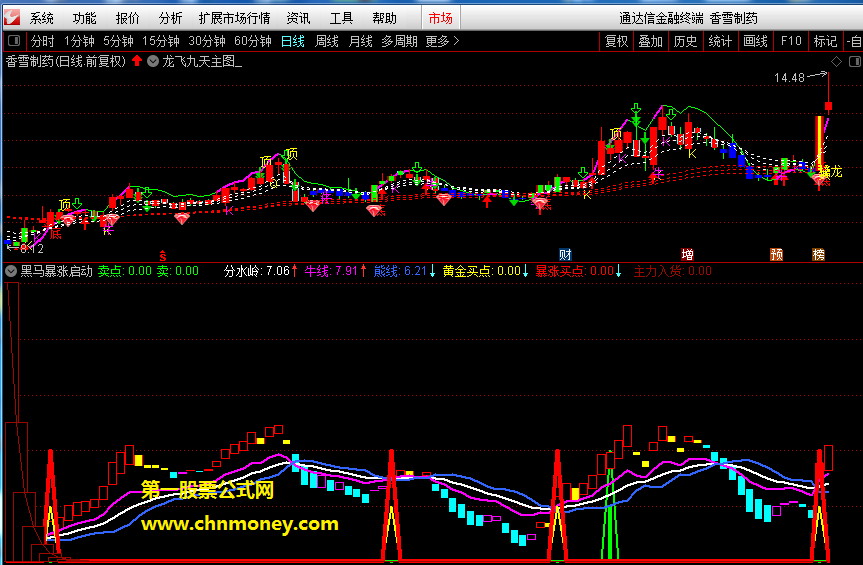
Task: Switch to 分时 intraday view
Action: point(42,41)
